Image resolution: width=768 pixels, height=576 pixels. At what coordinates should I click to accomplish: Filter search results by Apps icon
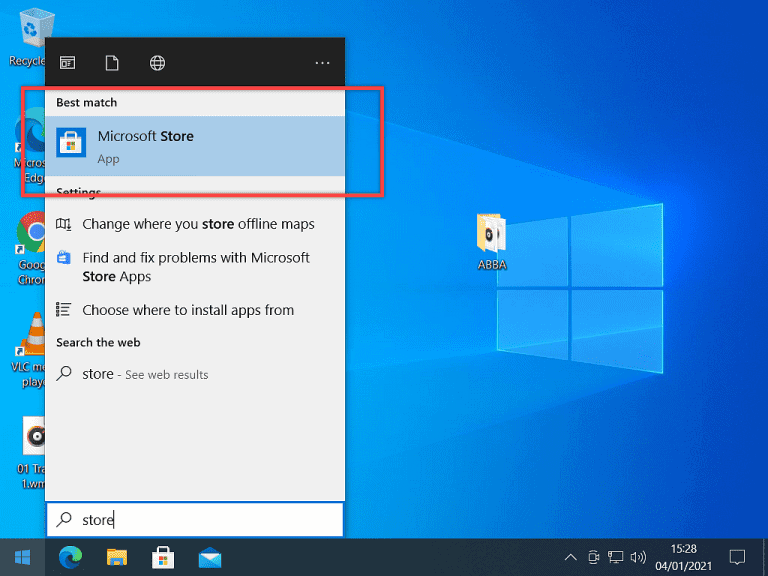pos(68,63)
